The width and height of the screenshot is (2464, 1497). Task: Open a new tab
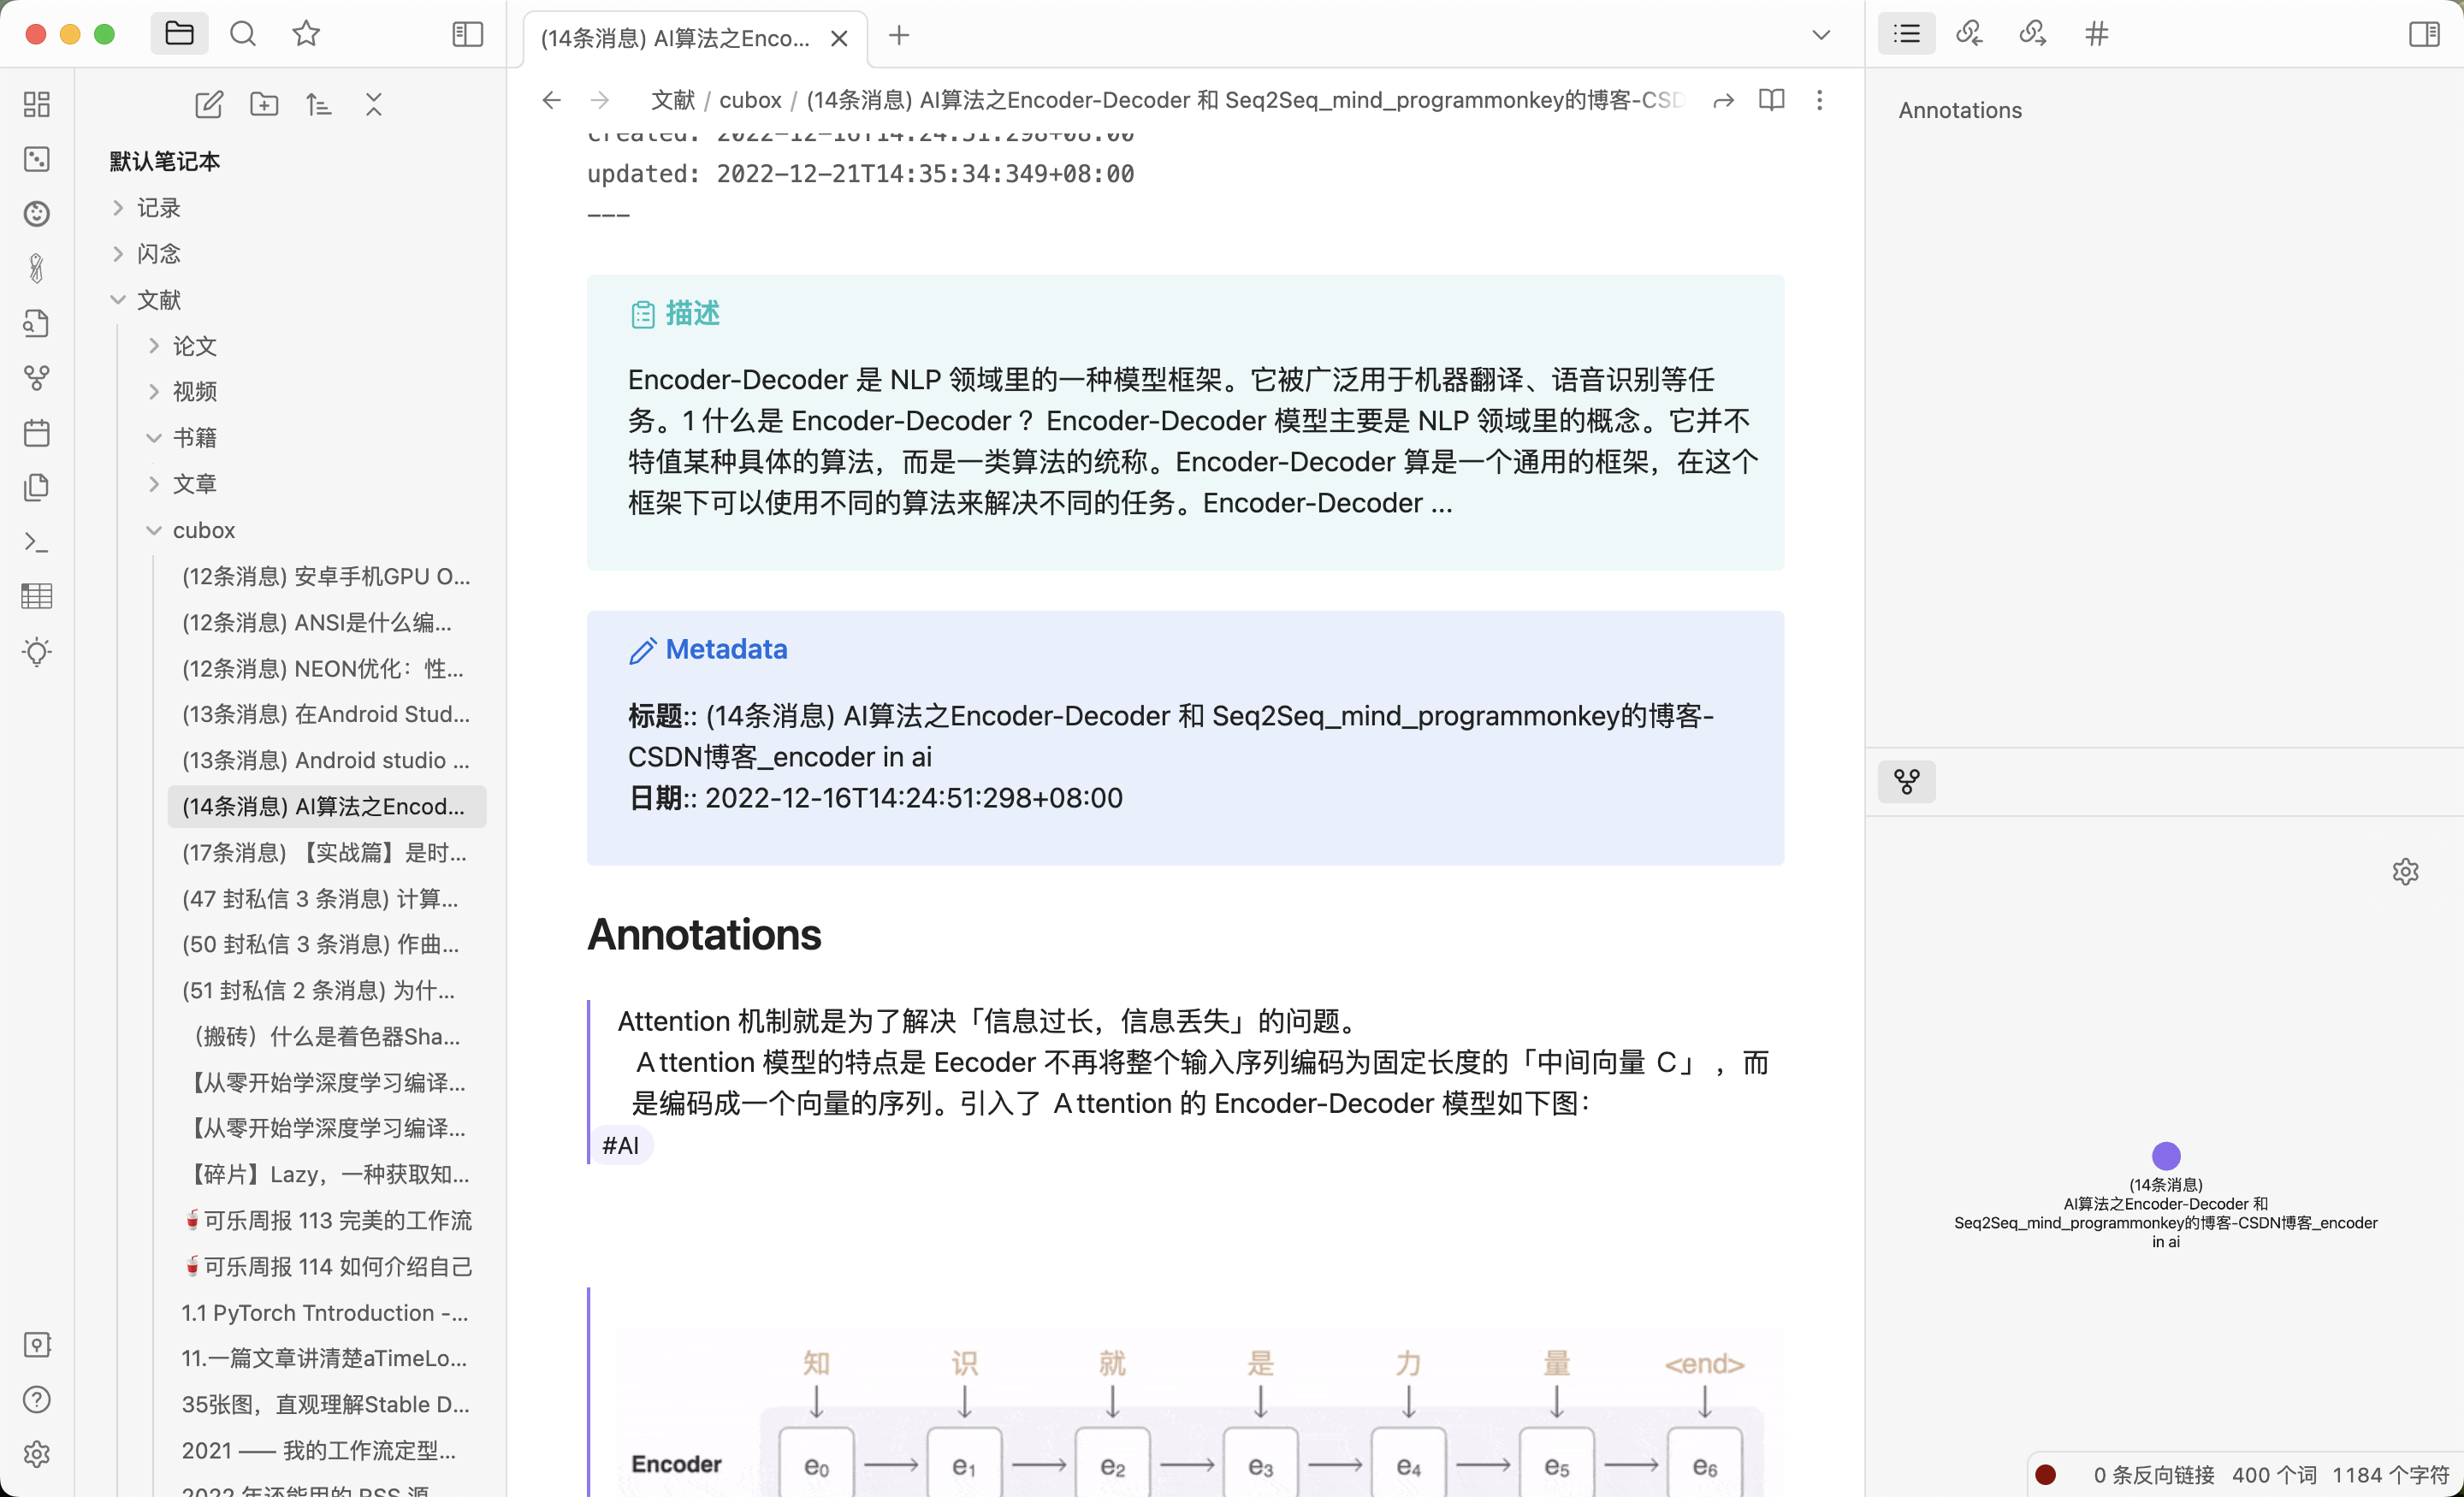[899, 36]
